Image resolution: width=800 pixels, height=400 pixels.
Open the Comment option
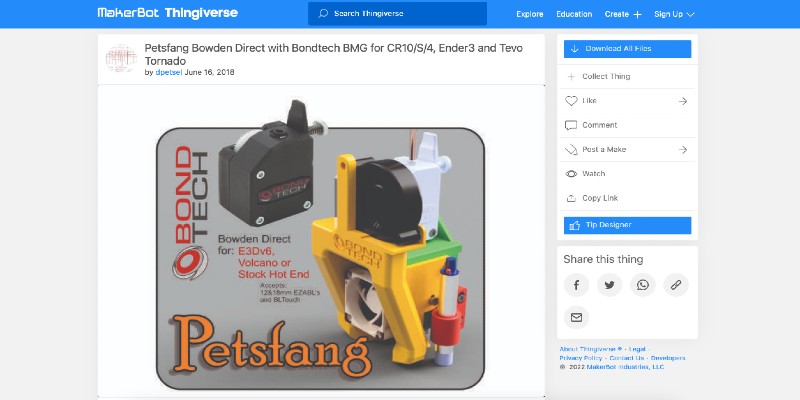[x=599, y=125]
